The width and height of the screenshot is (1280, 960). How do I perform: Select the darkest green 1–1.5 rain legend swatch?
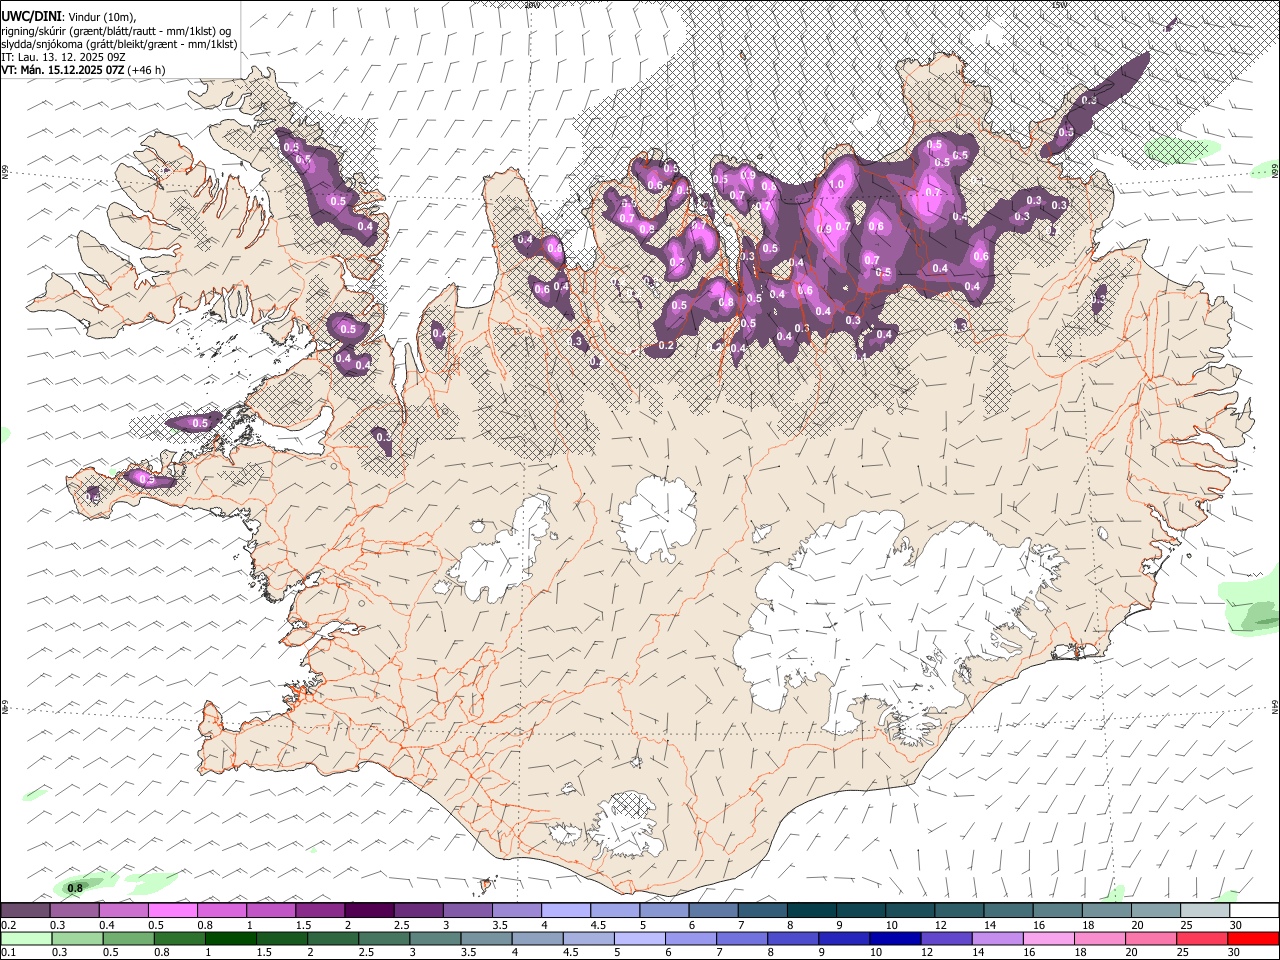point(230,938)
